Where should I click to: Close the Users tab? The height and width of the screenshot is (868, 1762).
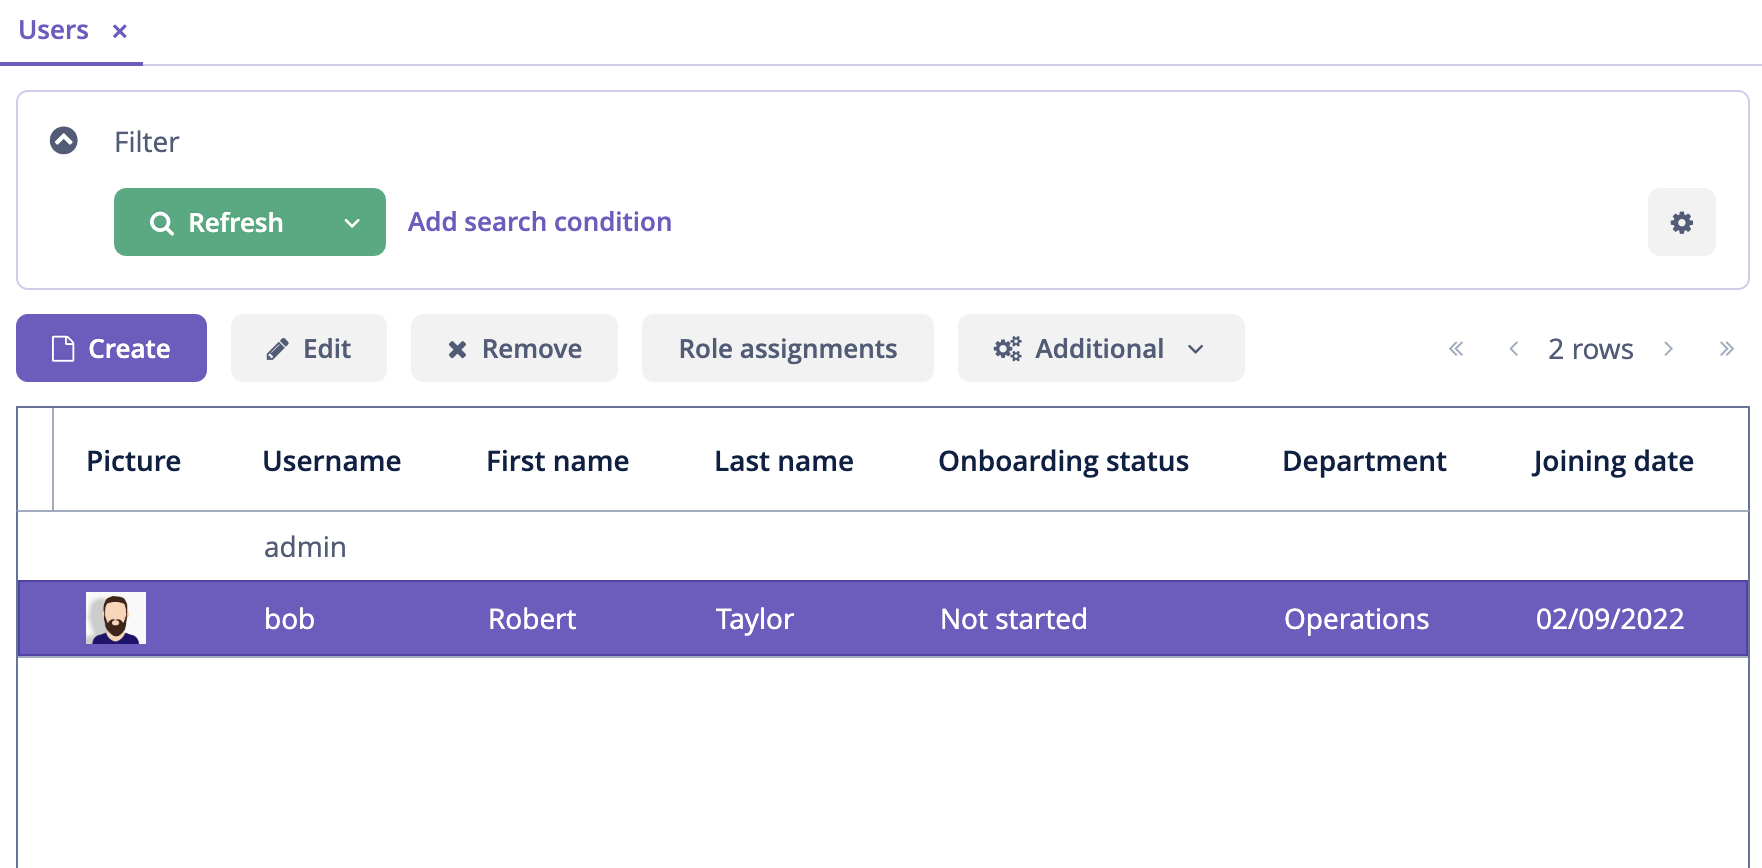tap(120, 31)
